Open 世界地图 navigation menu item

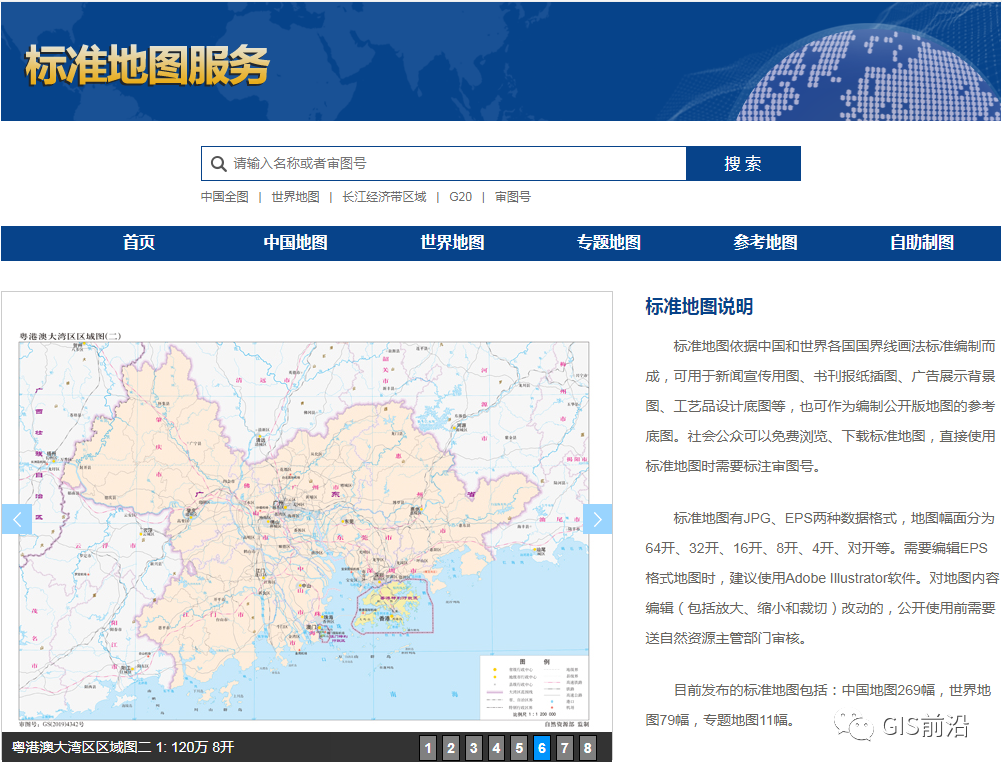tap(452, 243)
